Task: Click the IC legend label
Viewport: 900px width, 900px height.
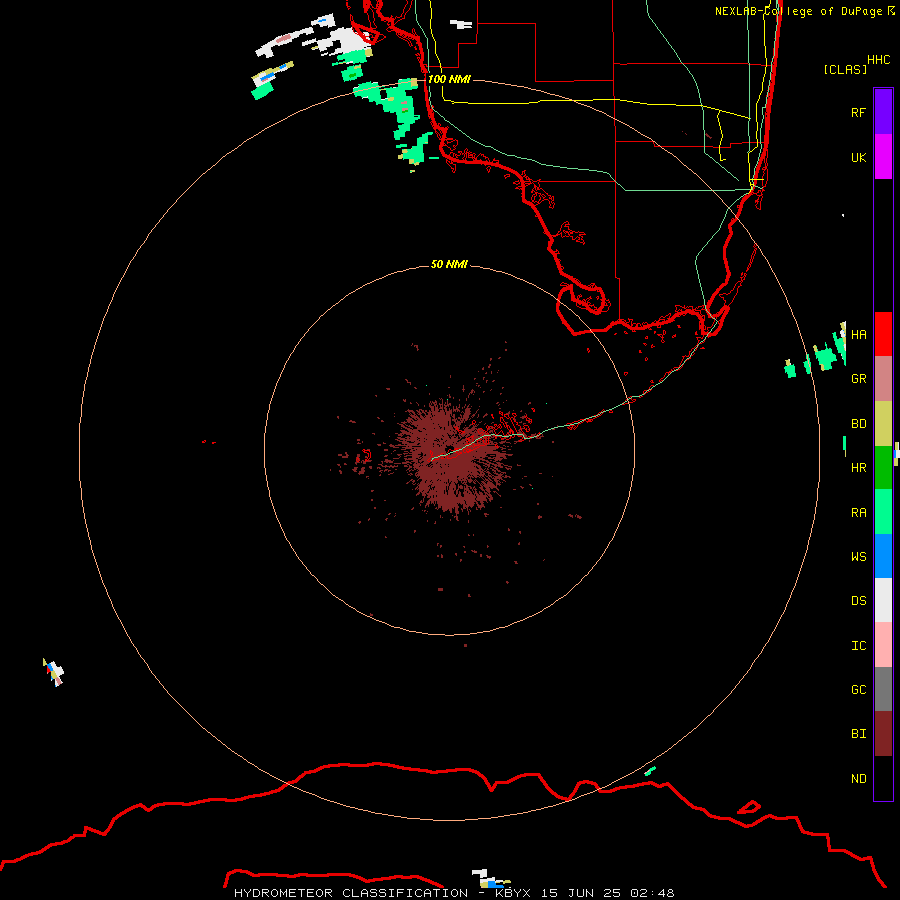Action: (x=858, y=646)
